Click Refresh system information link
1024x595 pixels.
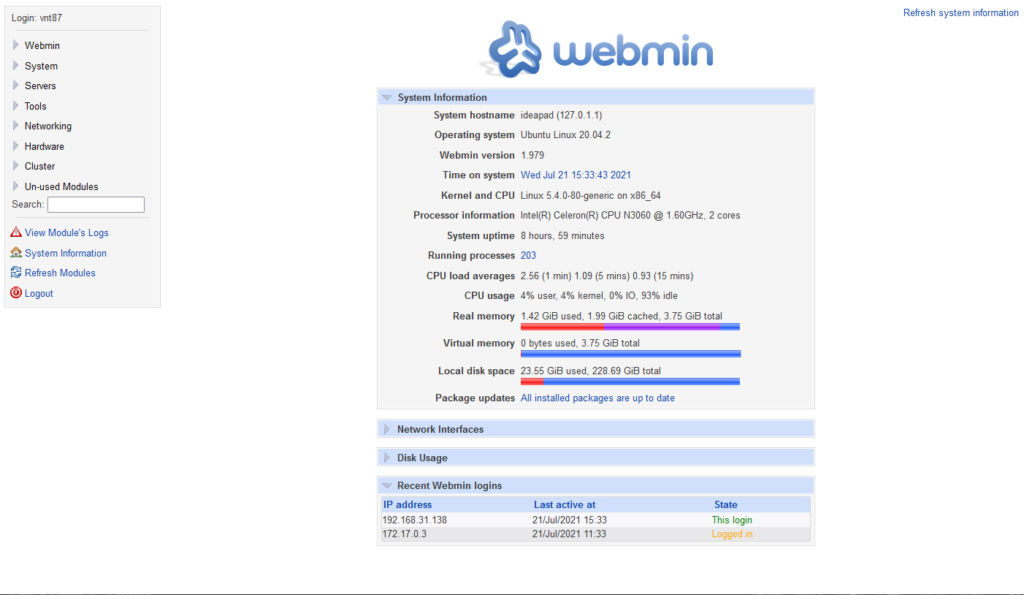961,13
